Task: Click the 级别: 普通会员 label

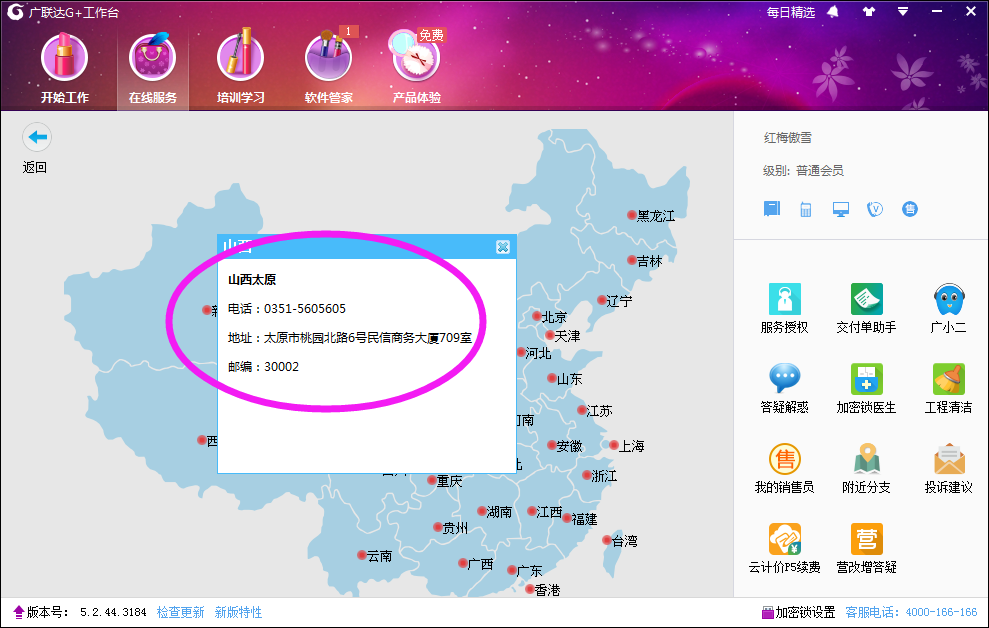Action: 803,170
